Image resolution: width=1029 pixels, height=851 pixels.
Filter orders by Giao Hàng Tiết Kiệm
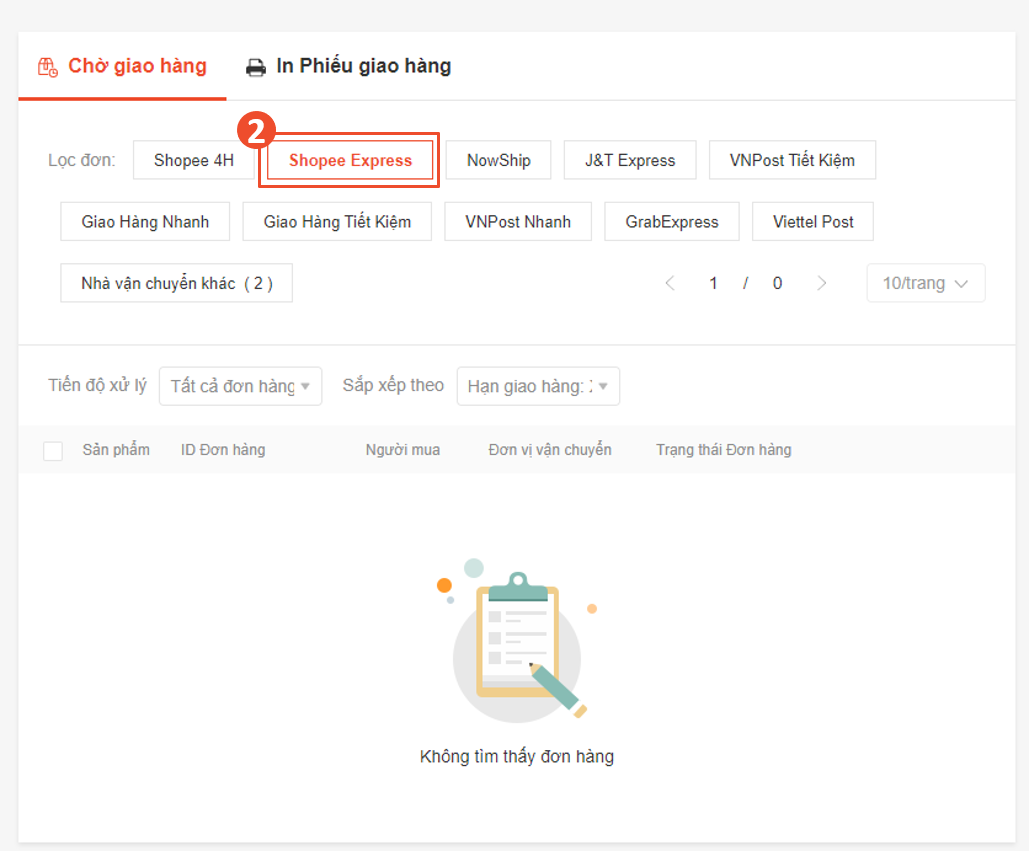click(337, 222)
